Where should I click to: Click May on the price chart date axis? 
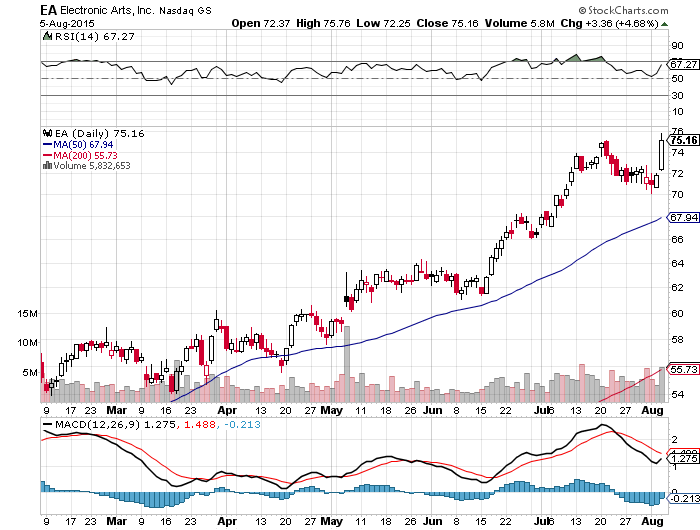pos(332,410)
